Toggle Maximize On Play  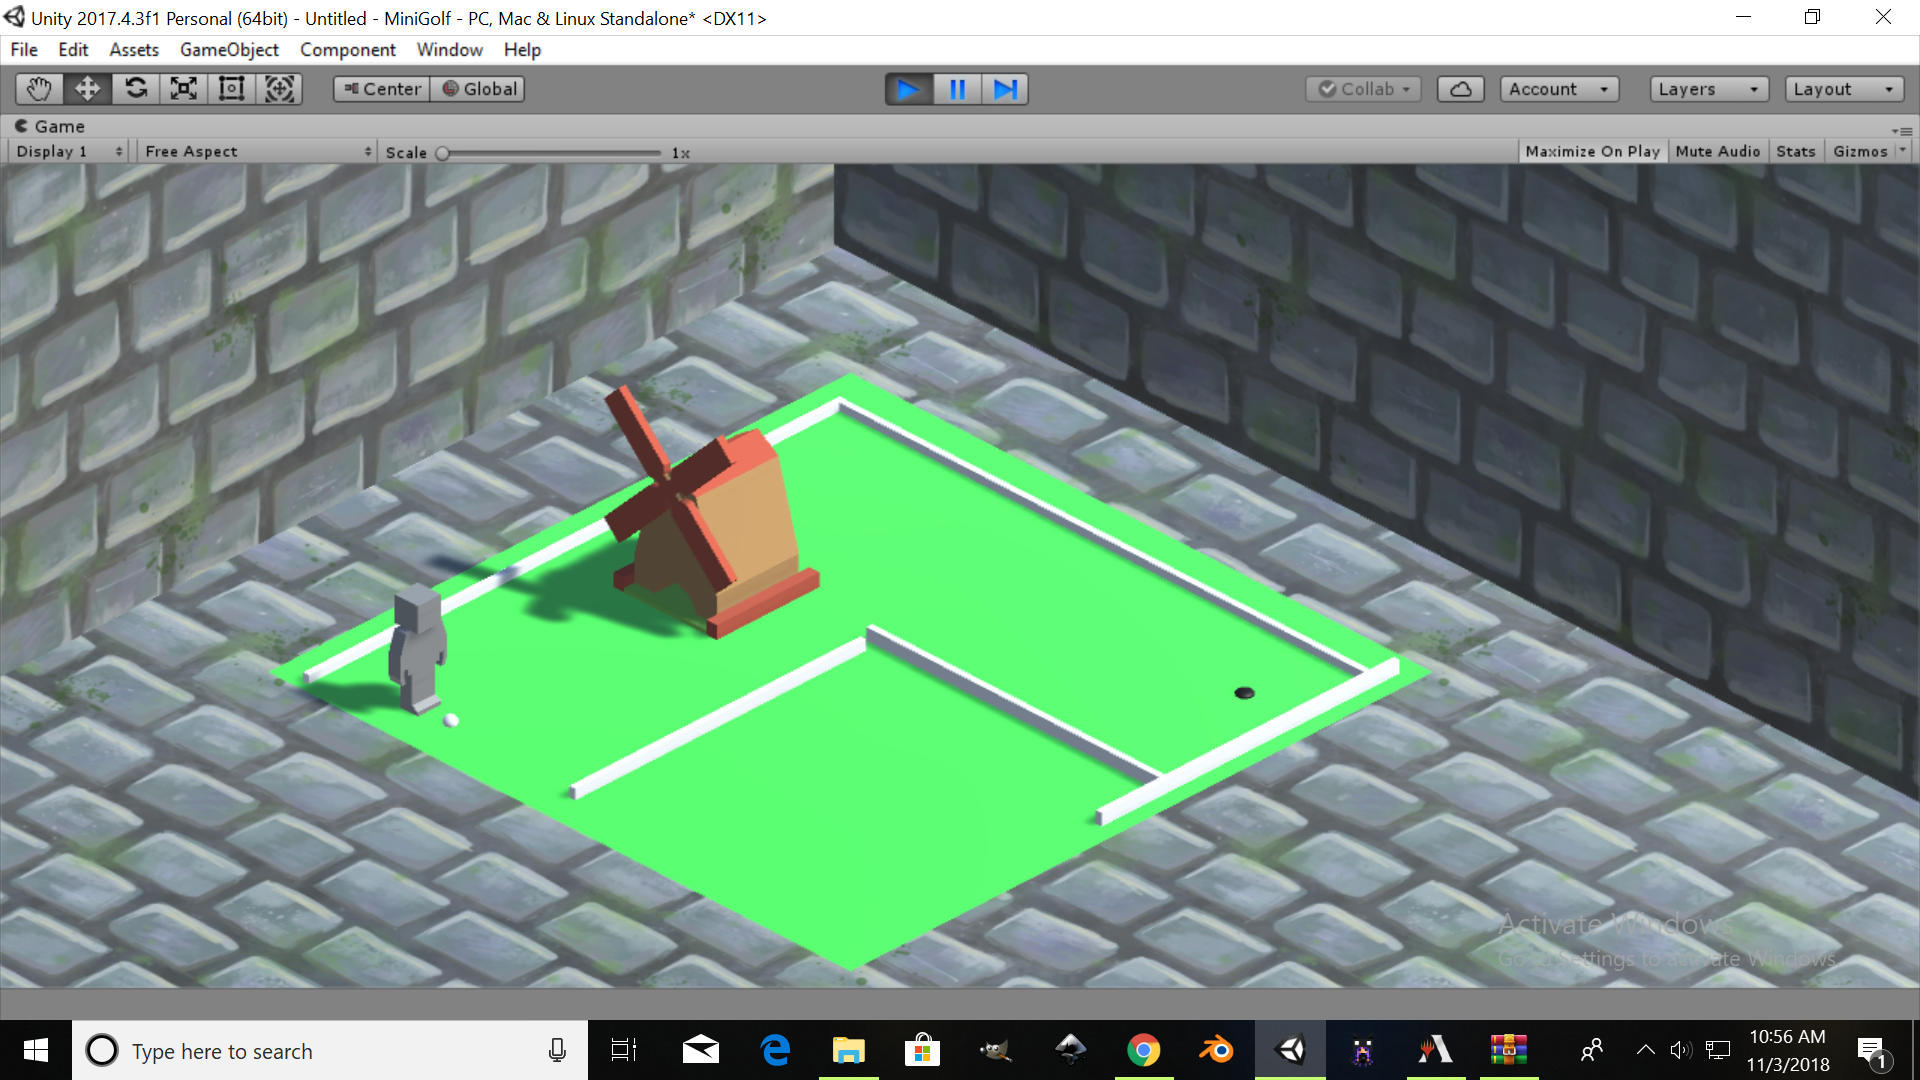[x=1592, y=151]
